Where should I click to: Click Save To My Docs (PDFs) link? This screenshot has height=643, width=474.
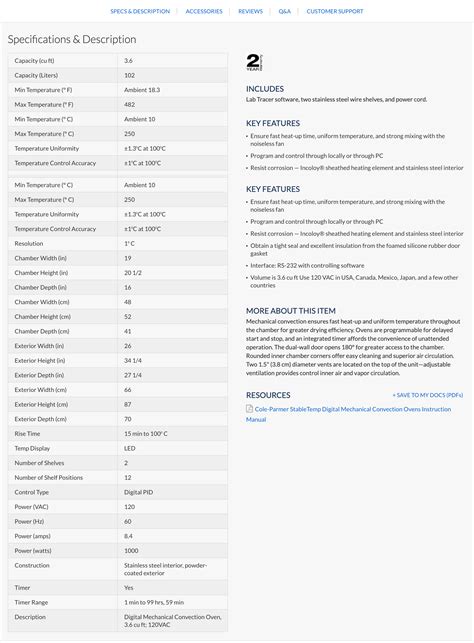pyautogui.click(x=428, y=395)
